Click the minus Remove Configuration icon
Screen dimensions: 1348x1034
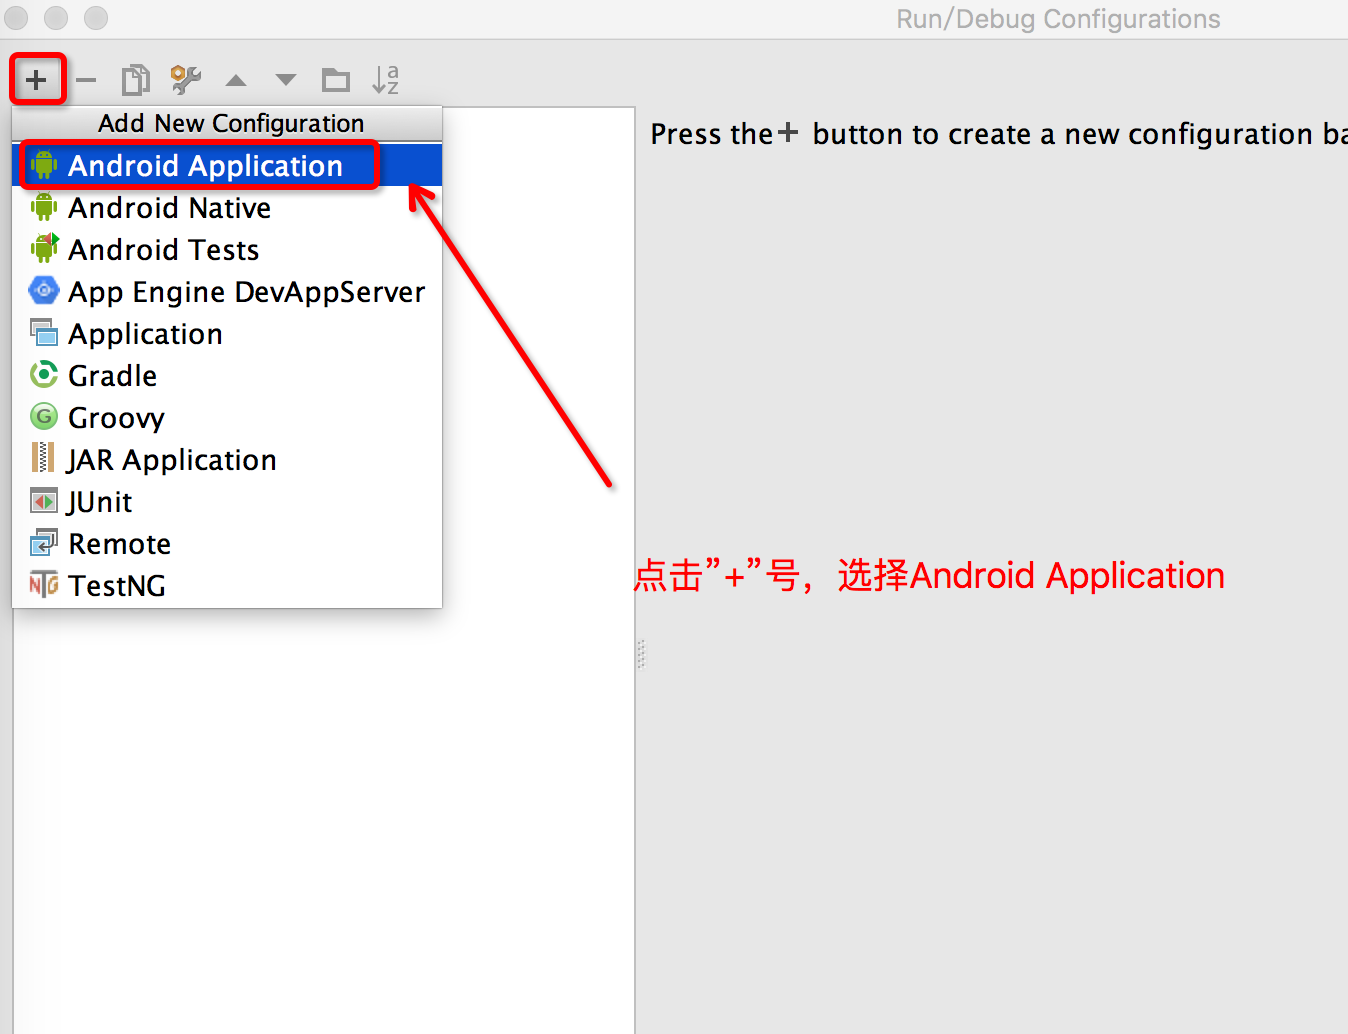(87, 80)
